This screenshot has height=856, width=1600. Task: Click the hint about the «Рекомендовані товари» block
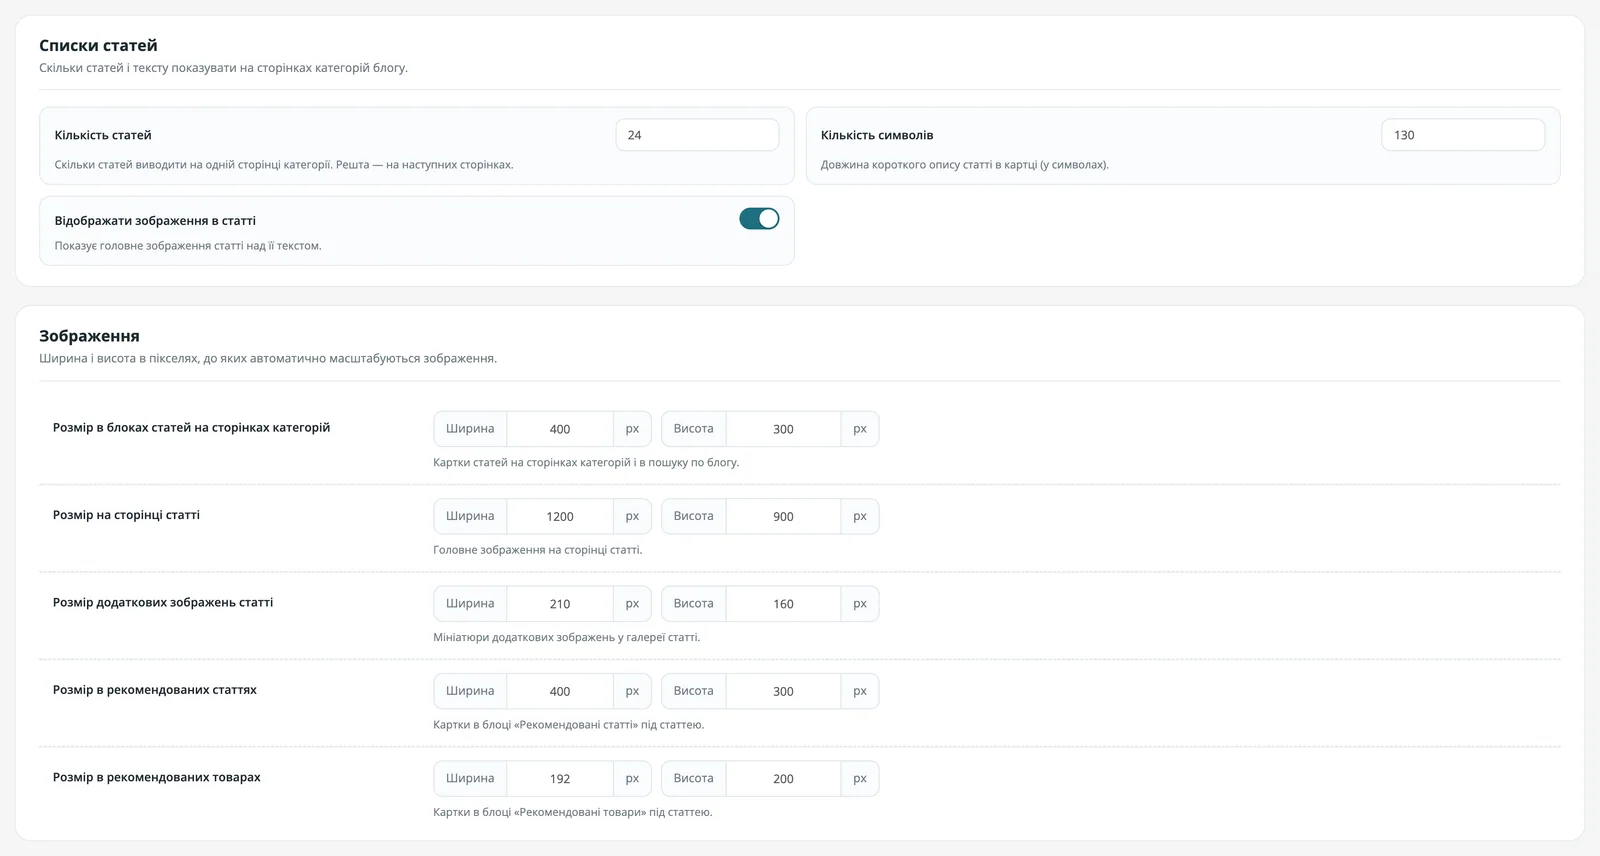pos(573,812)
